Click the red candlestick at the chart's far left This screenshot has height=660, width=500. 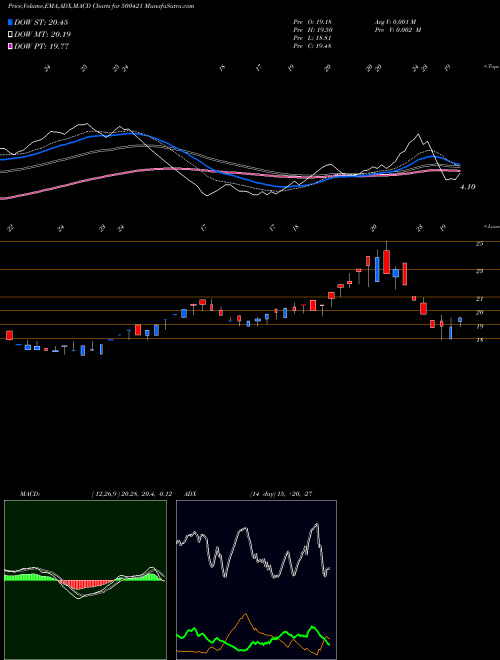click(x=9, y=335)
